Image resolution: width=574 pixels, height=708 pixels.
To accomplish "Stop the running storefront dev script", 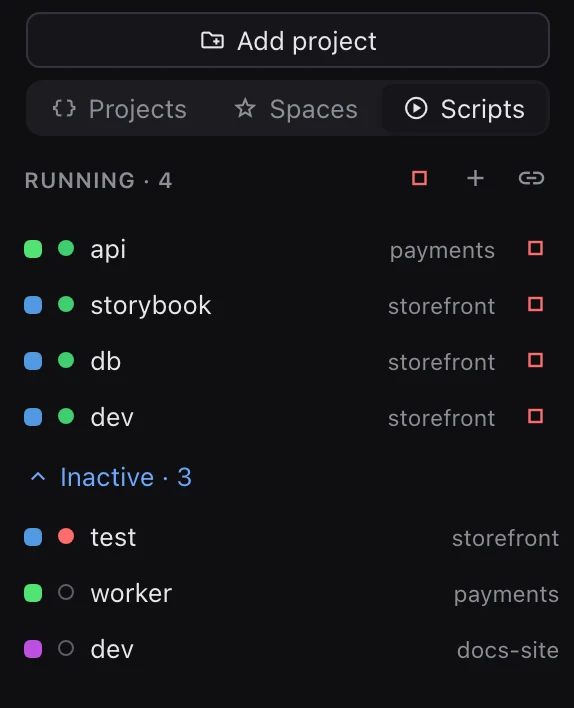I will 536,416.
